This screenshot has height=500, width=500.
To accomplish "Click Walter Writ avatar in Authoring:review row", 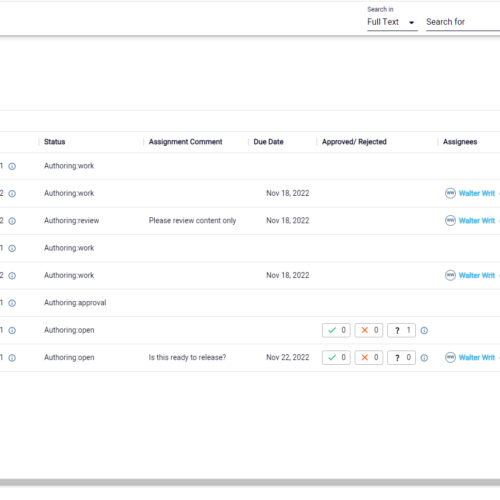I will pyautogui.click(x=450, y=221).
